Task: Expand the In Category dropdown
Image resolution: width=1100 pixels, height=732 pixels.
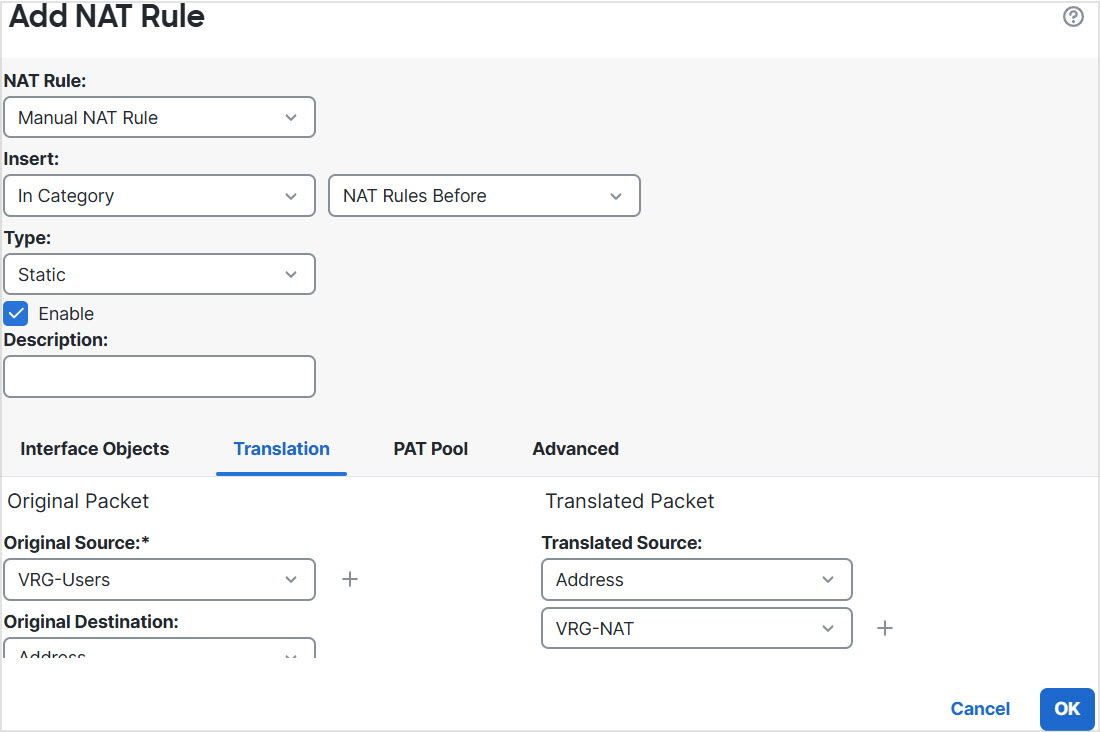Action: pos(159,196)
